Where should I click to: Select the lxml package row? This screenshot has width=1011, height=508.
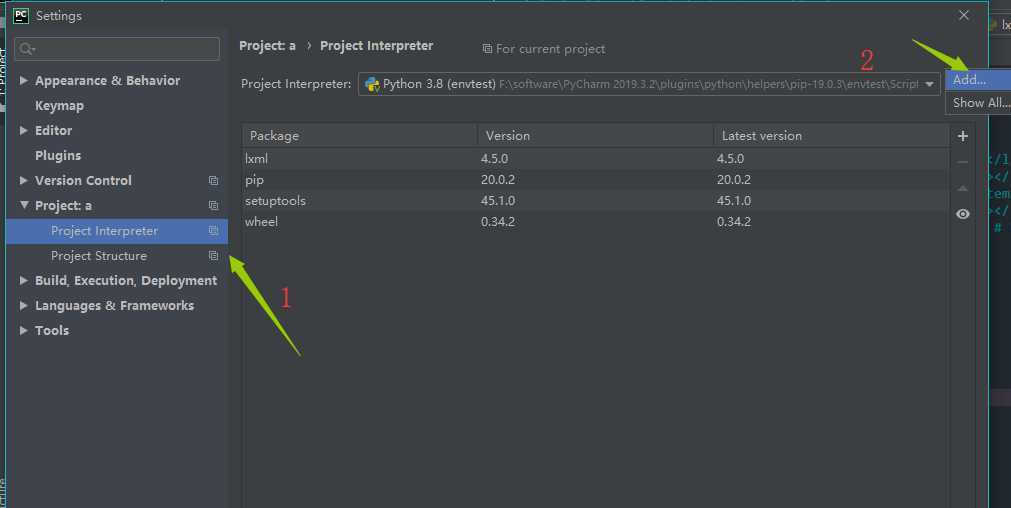(x=595, y=159)
